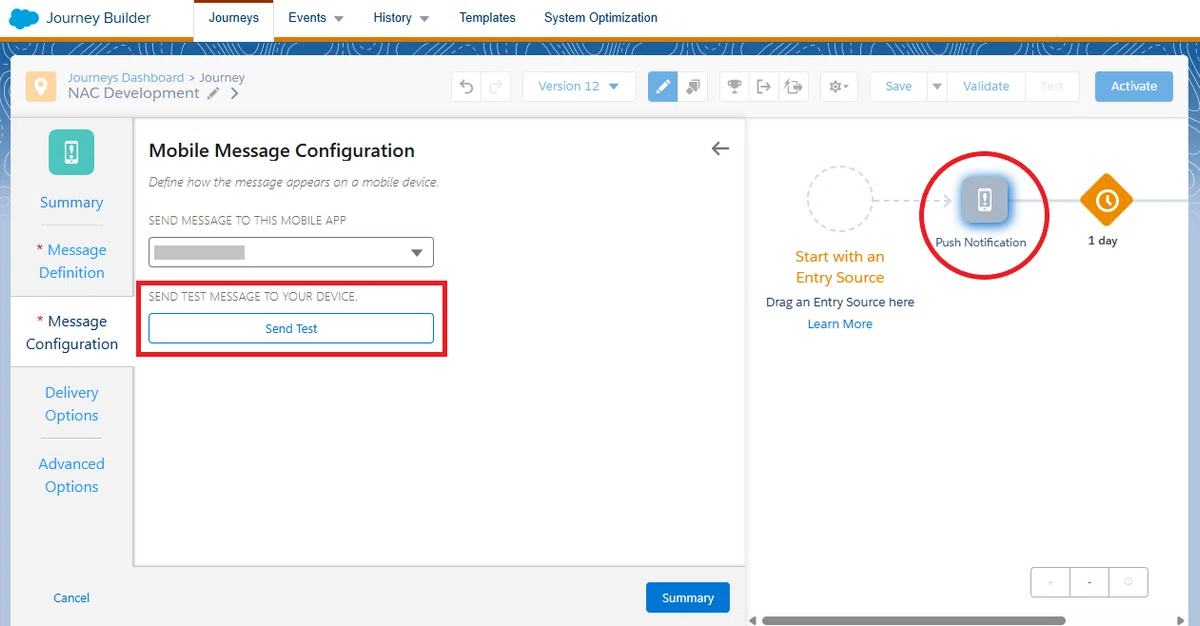Click the back arrow in configuration panel
This screenshot has width=1200, height=626.
[720, 149]
